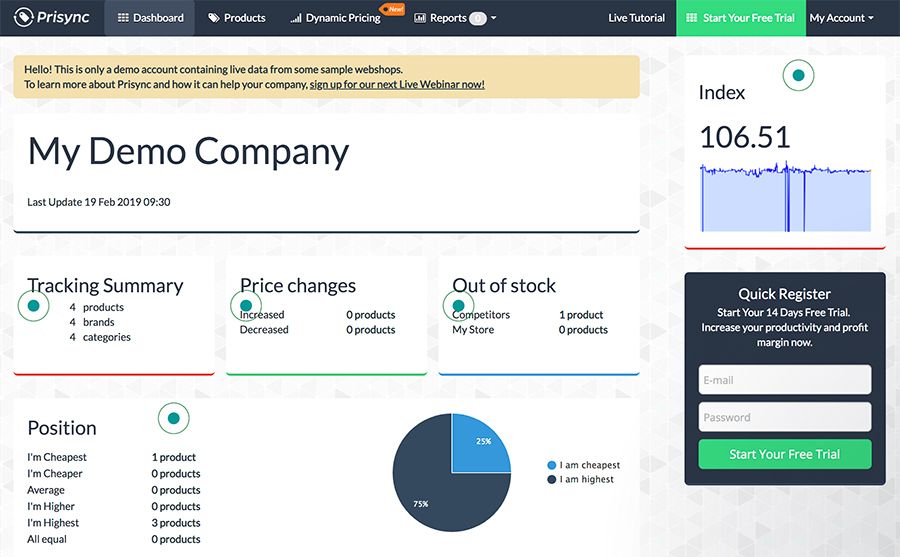Toggle the 'I am cheapest' legend item
The width and height of the screenshot is (900, 557).
(x=584, y=465)
